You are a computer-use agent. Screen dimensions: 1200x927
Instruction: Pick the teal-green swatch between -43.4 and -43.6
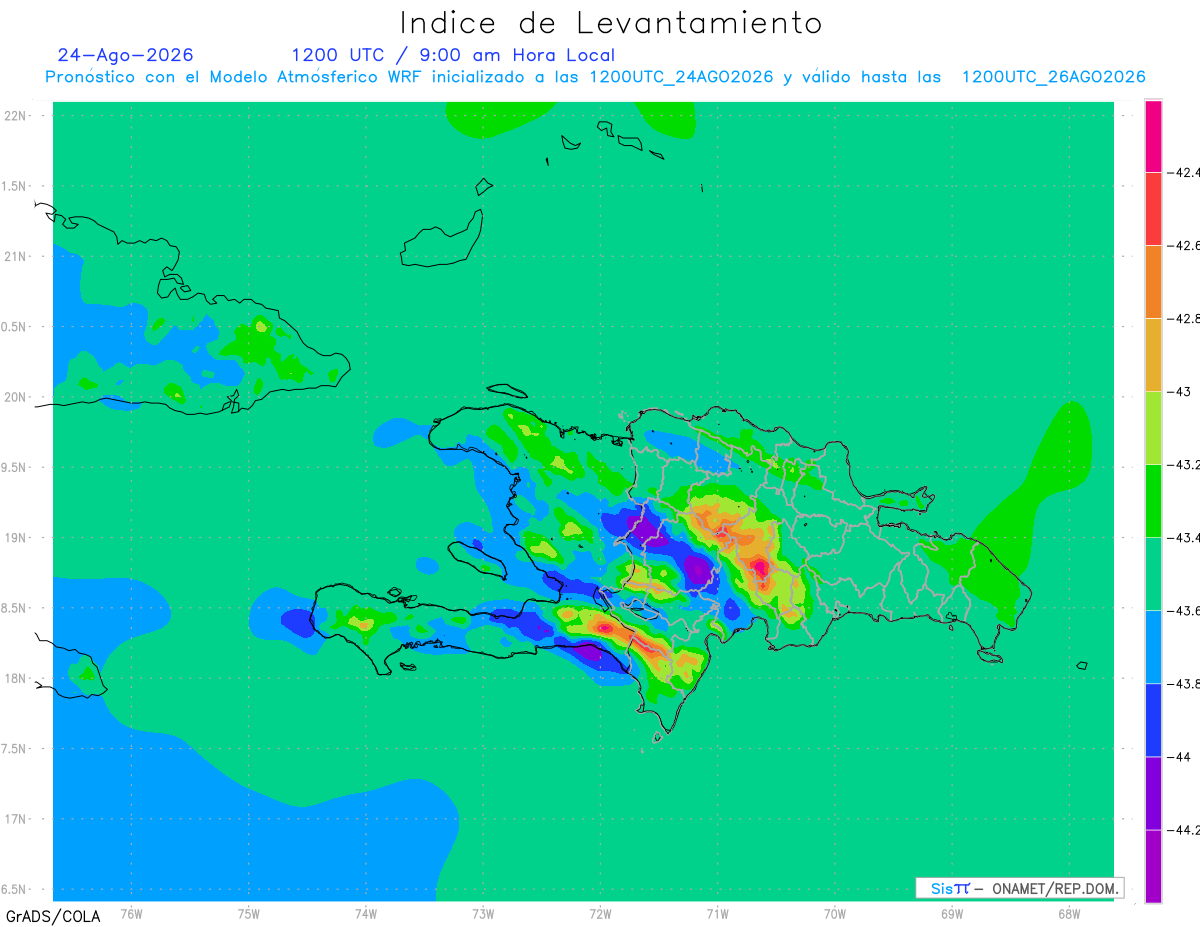click(x=1153, y=574)
